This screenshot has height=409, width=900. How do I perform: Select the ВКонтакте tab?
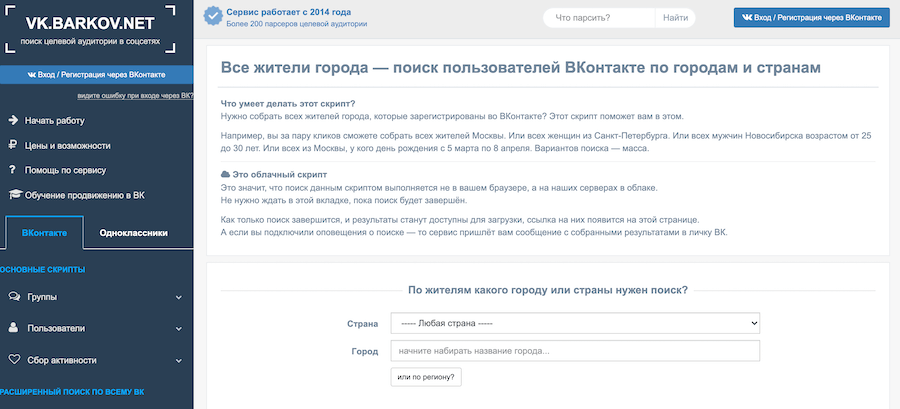(44, 234)
